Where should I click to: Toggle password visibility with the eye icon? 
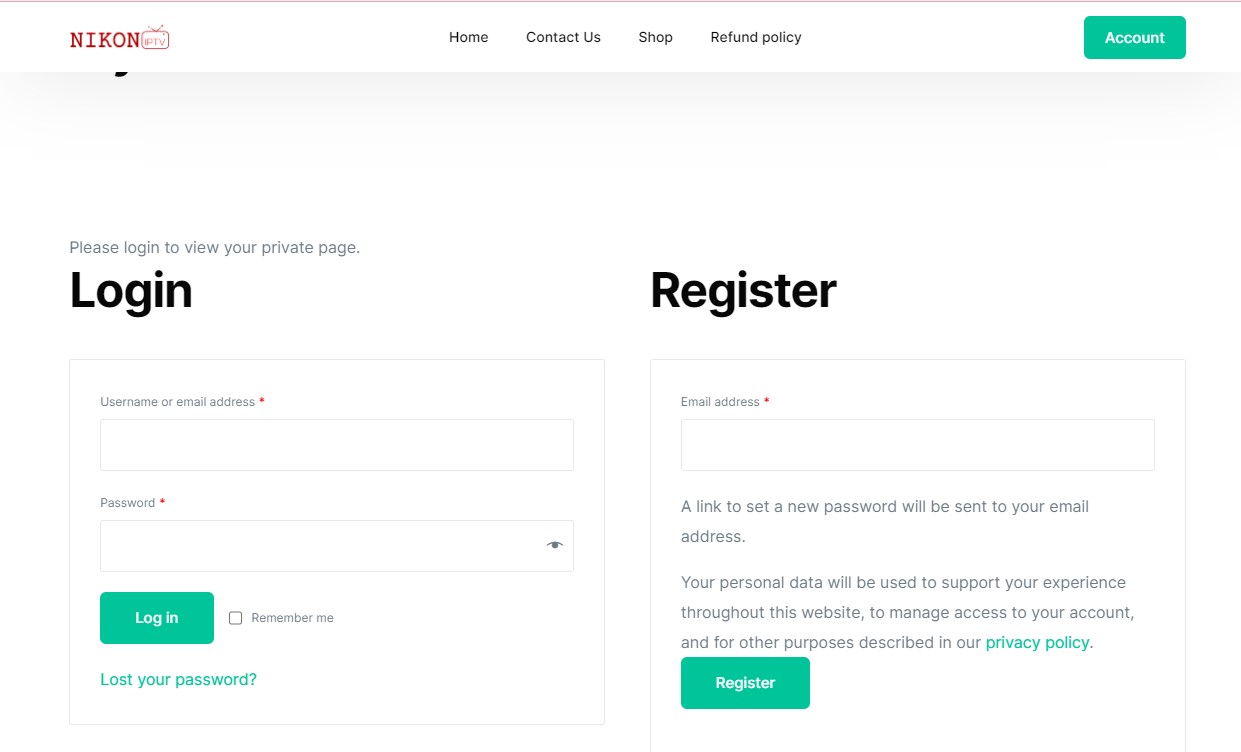tap(554, 545)
